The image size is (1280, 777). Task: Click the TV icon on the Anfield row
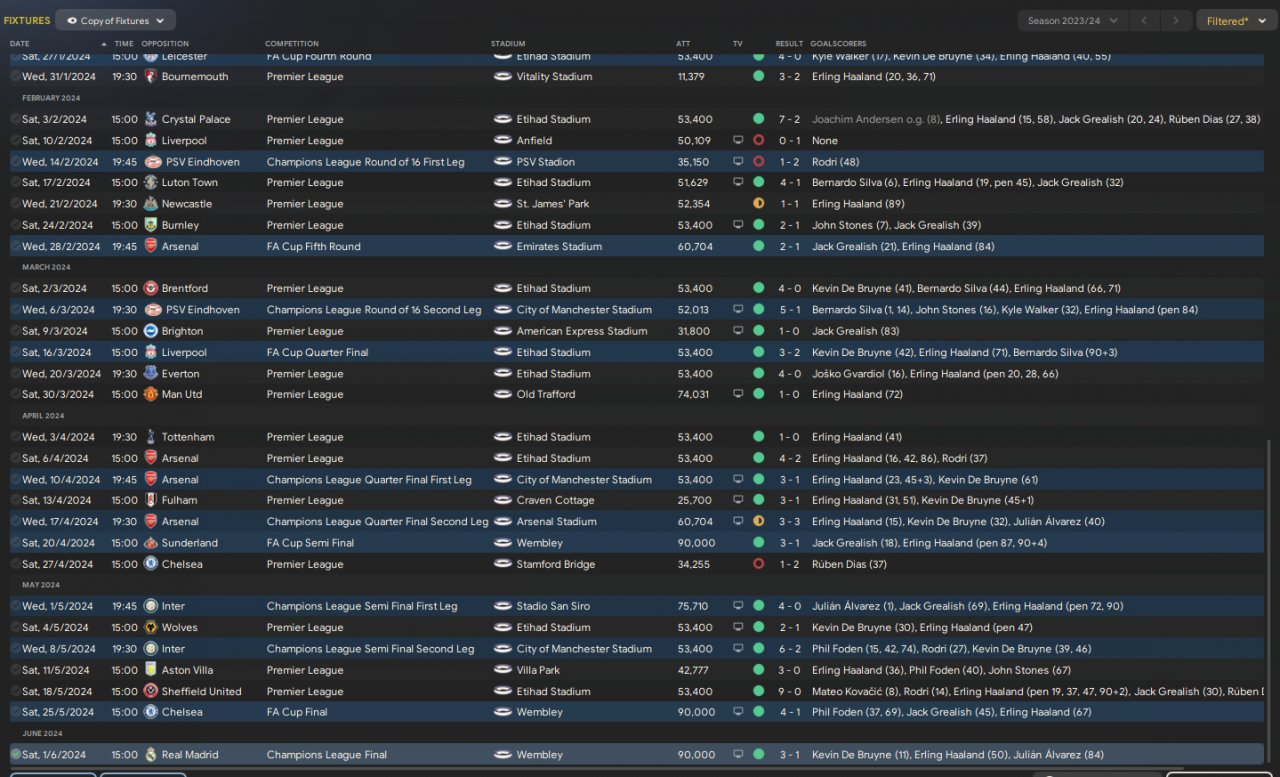(738, 141)
